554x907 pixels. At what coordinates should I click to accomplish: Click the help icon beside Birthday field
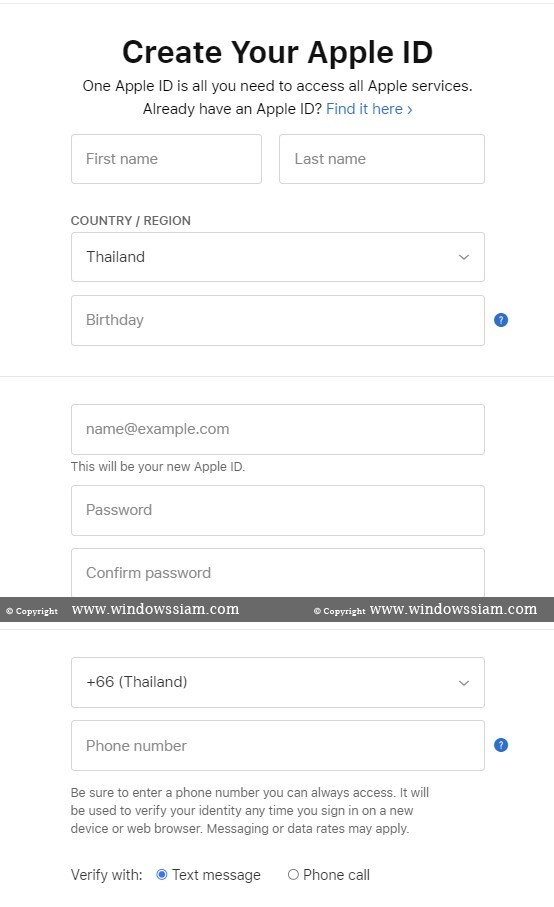(x=501, y=320)
